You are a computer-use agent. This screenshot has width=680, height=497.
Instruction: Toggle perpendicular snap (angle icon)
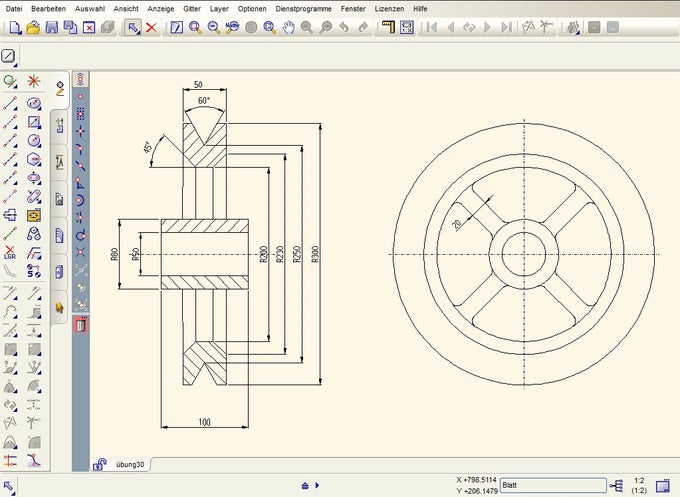pyautogui.click(x=81, y=183)
